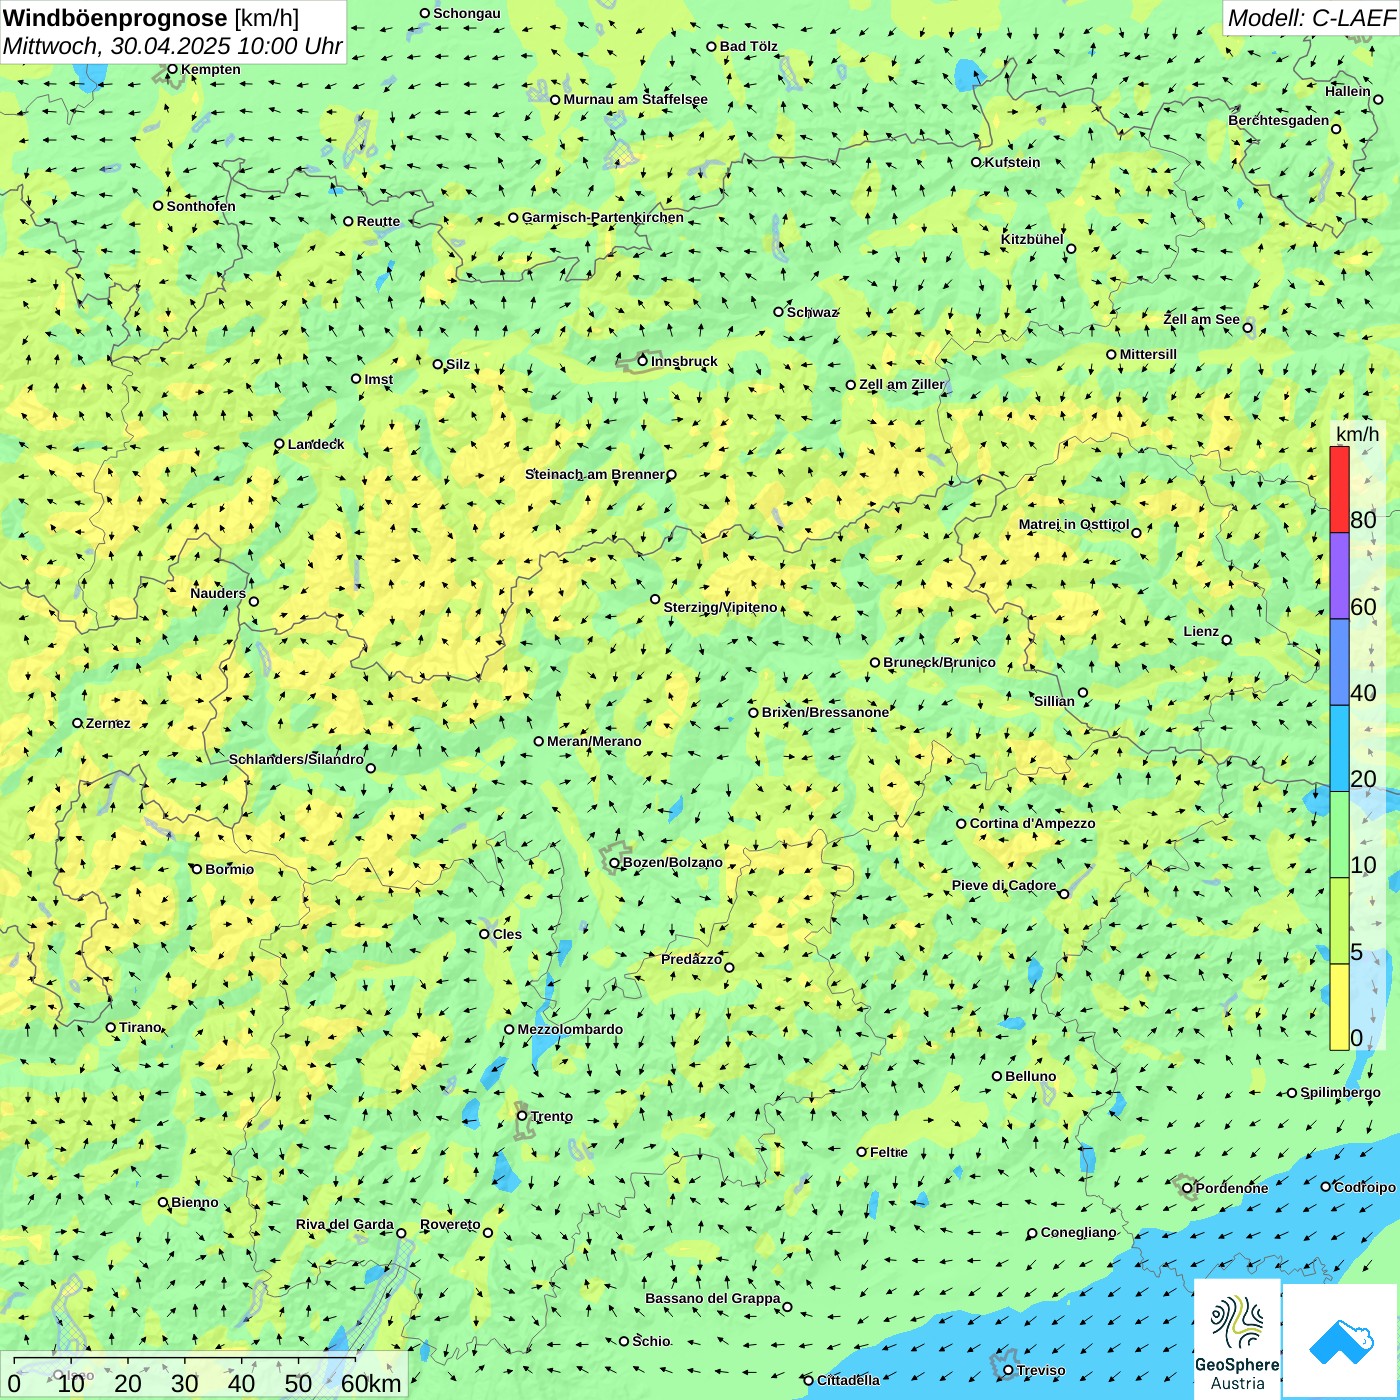This screenshot has height=1400, width=1400.
Task: Click the Treviso city marker
Action: (1008, 1370)
